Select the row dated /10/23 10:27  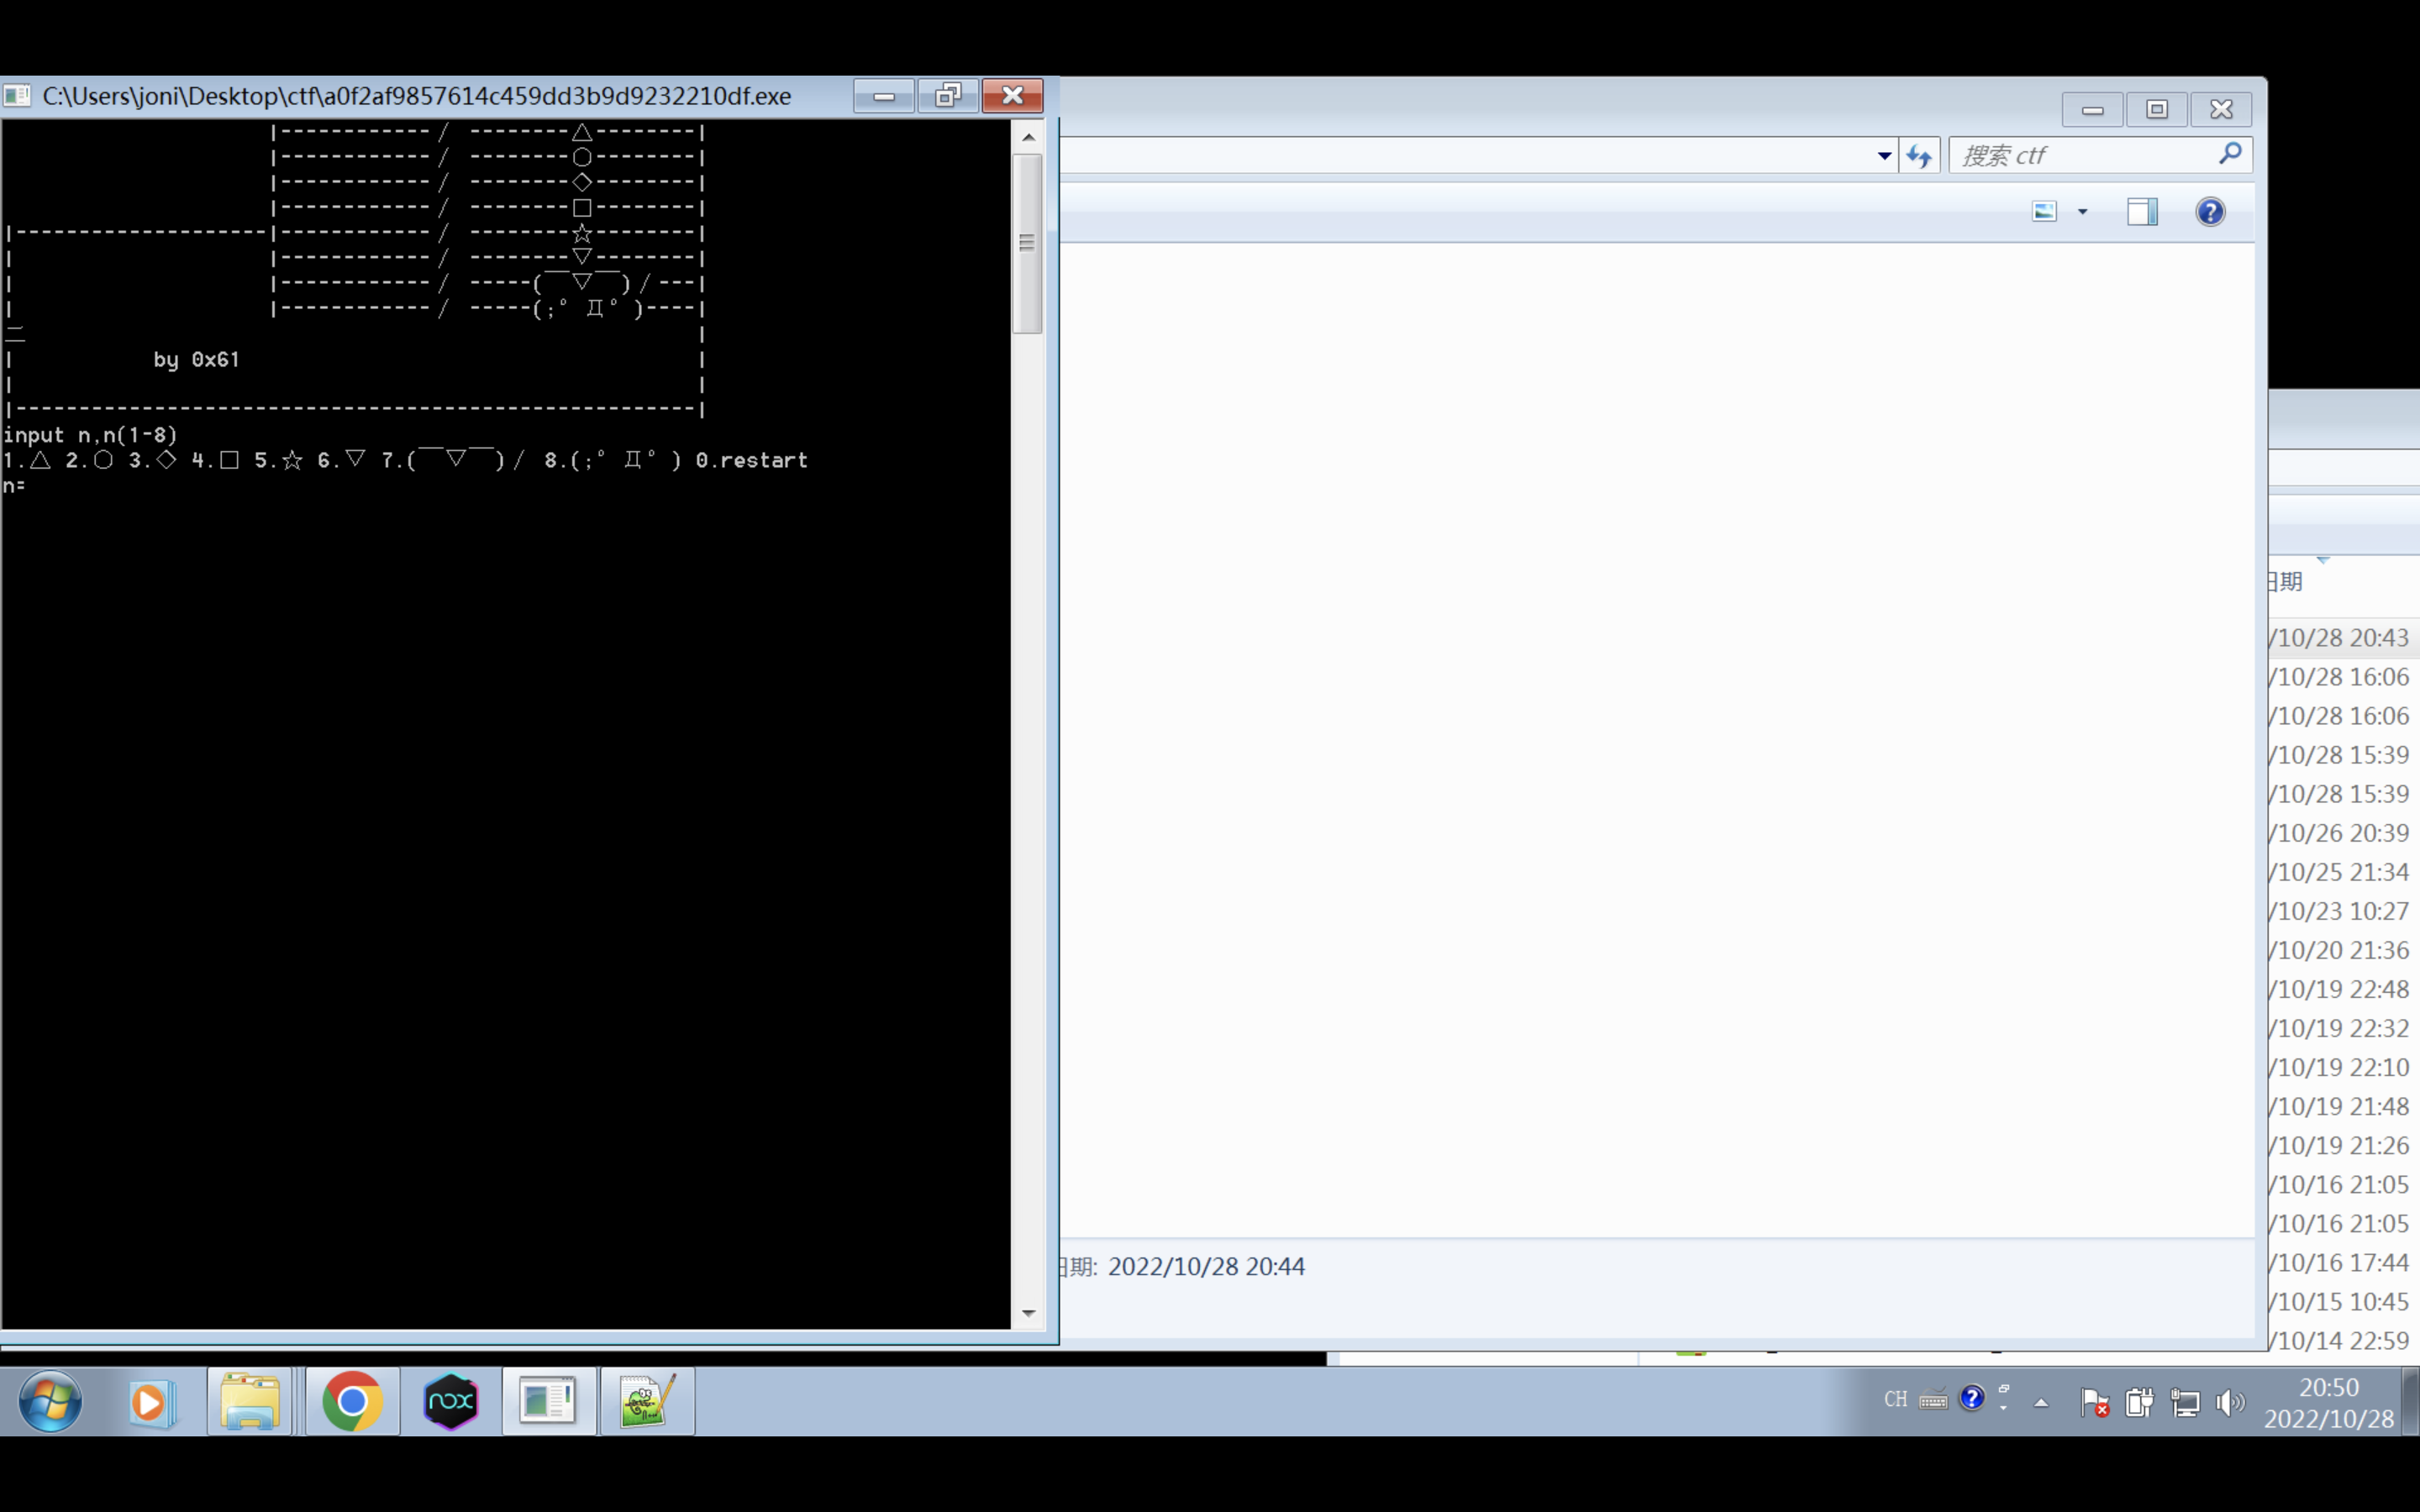2344,911
